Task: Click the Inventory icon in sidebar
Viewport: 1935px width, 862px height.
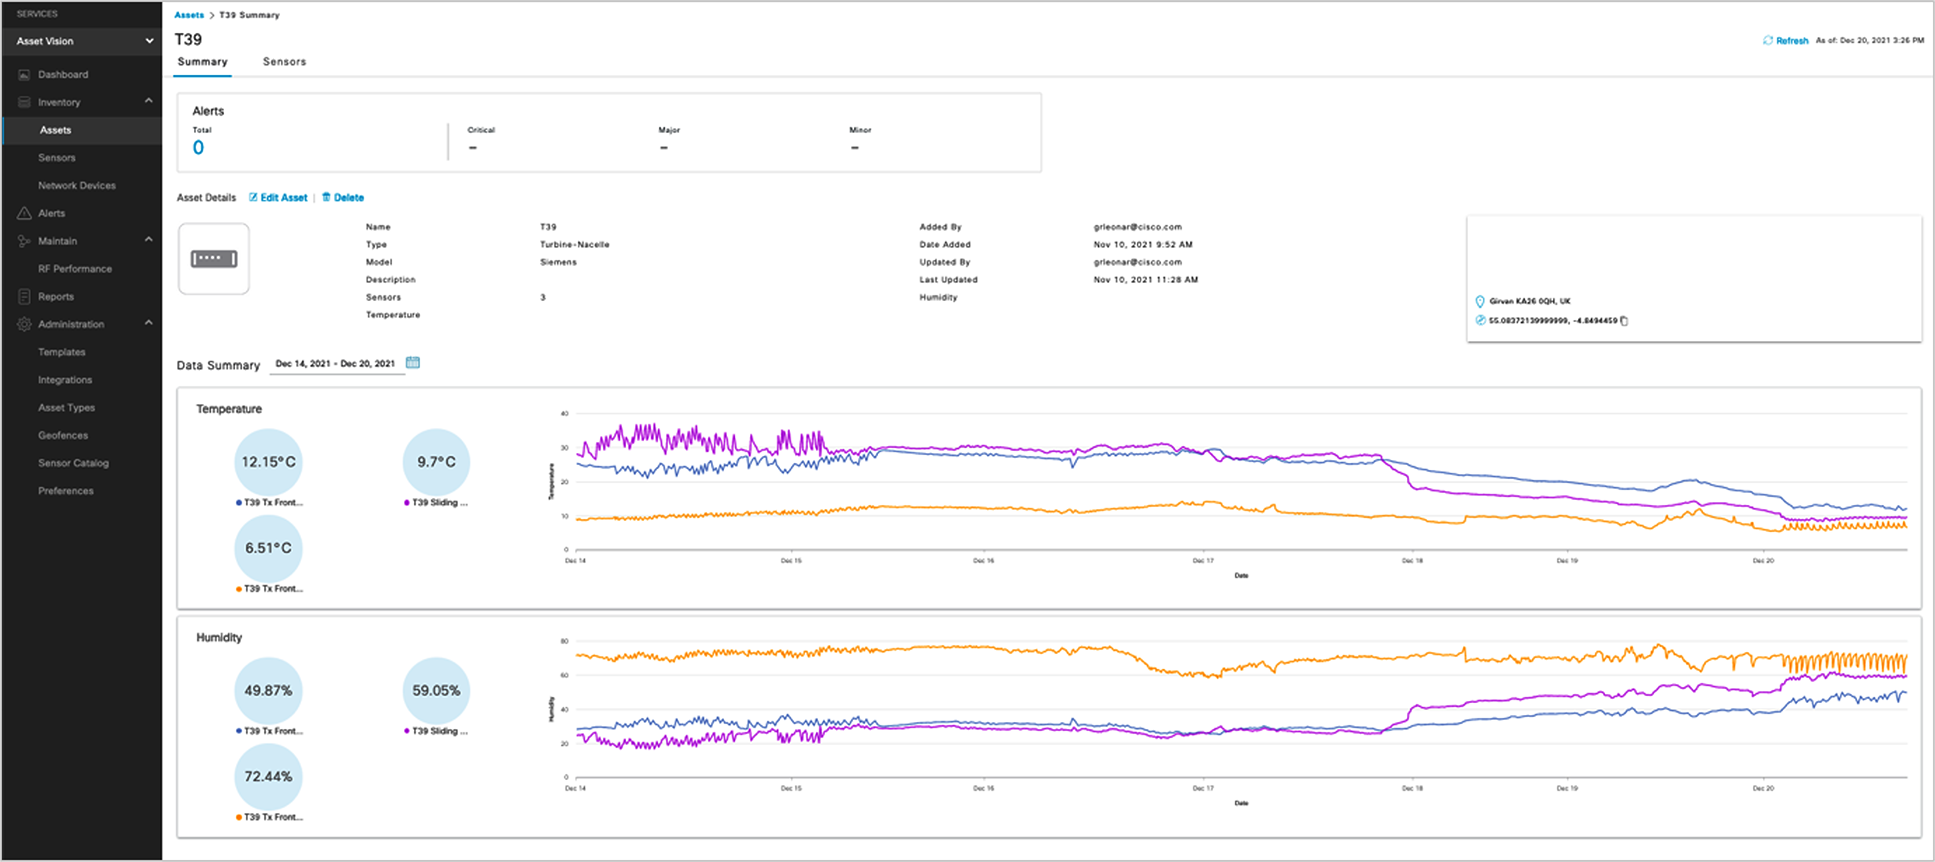Action: coord(24,102)
